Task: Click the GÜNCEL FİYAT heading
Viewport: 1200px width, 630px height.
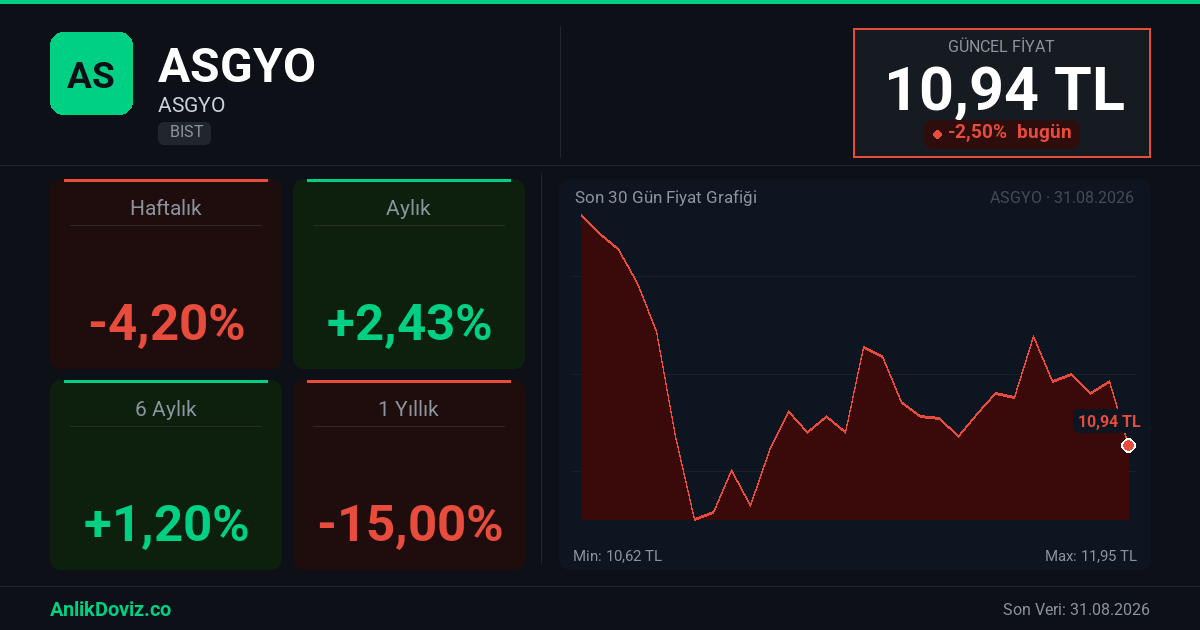Action: pyautogui.click(x=1001, y=46)
